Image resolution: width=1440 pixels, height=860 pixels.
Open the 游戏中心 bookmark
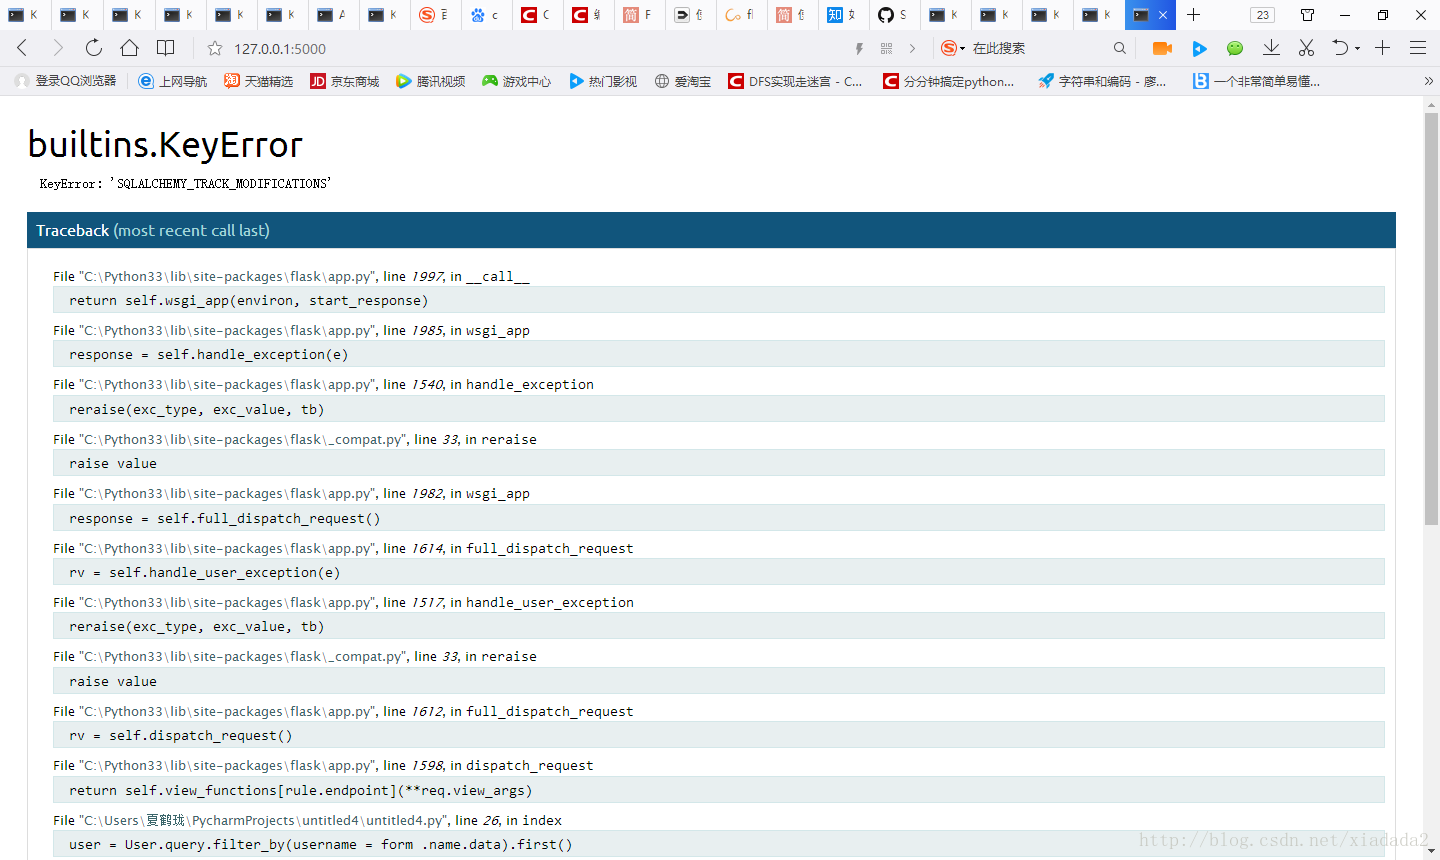(x=516, y=81)
